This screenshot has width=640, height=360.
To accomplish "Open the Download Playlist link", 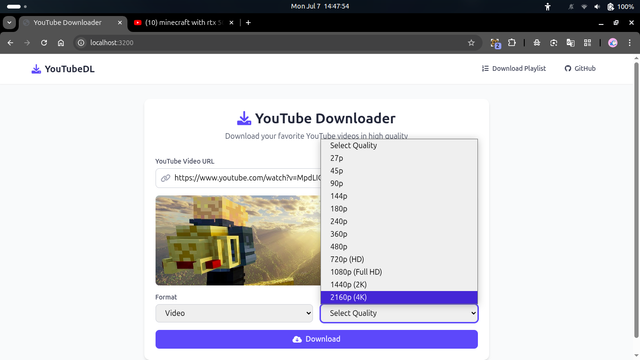I will coord(513,69).
